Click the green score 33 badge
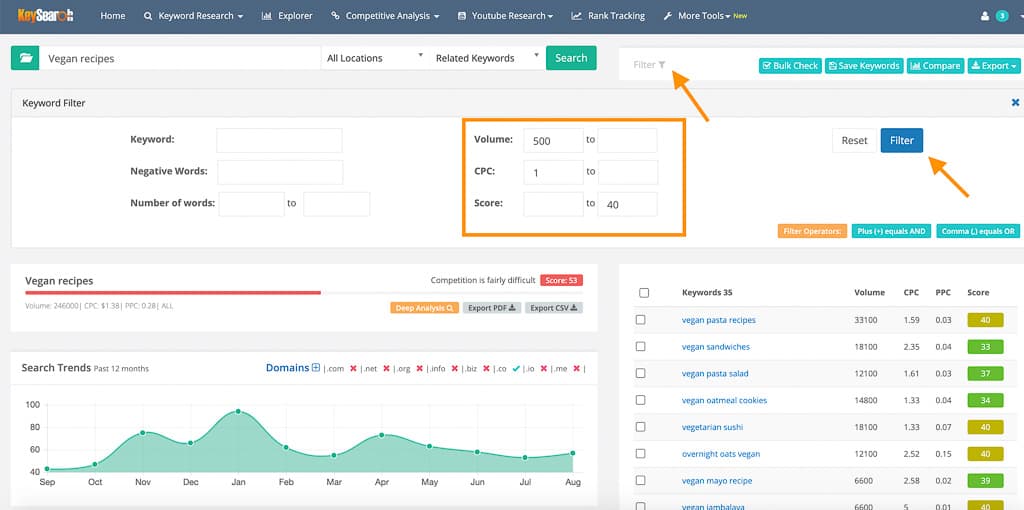 pyautogui.click(x=983, y=347)
